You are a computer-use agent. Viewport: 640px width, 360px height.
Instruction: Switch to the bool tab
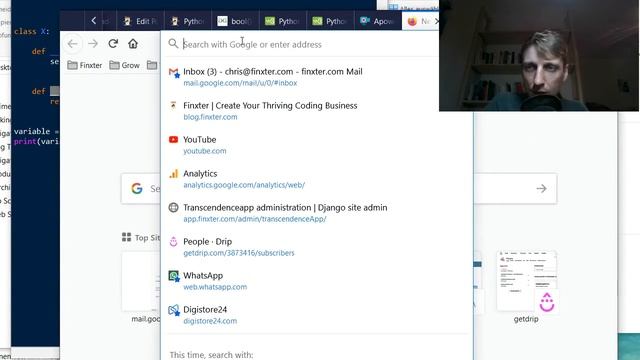[x=235, y=21]
